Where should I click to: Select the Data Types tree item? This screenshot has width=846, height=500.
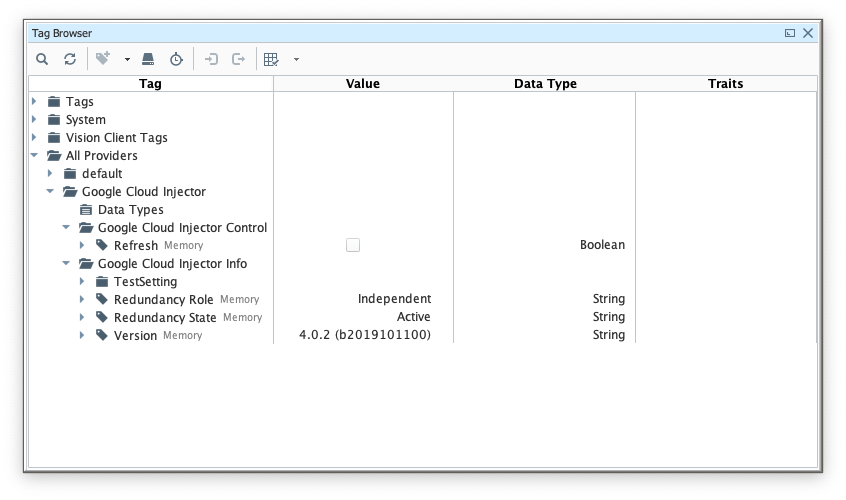[x=130, y=210]
